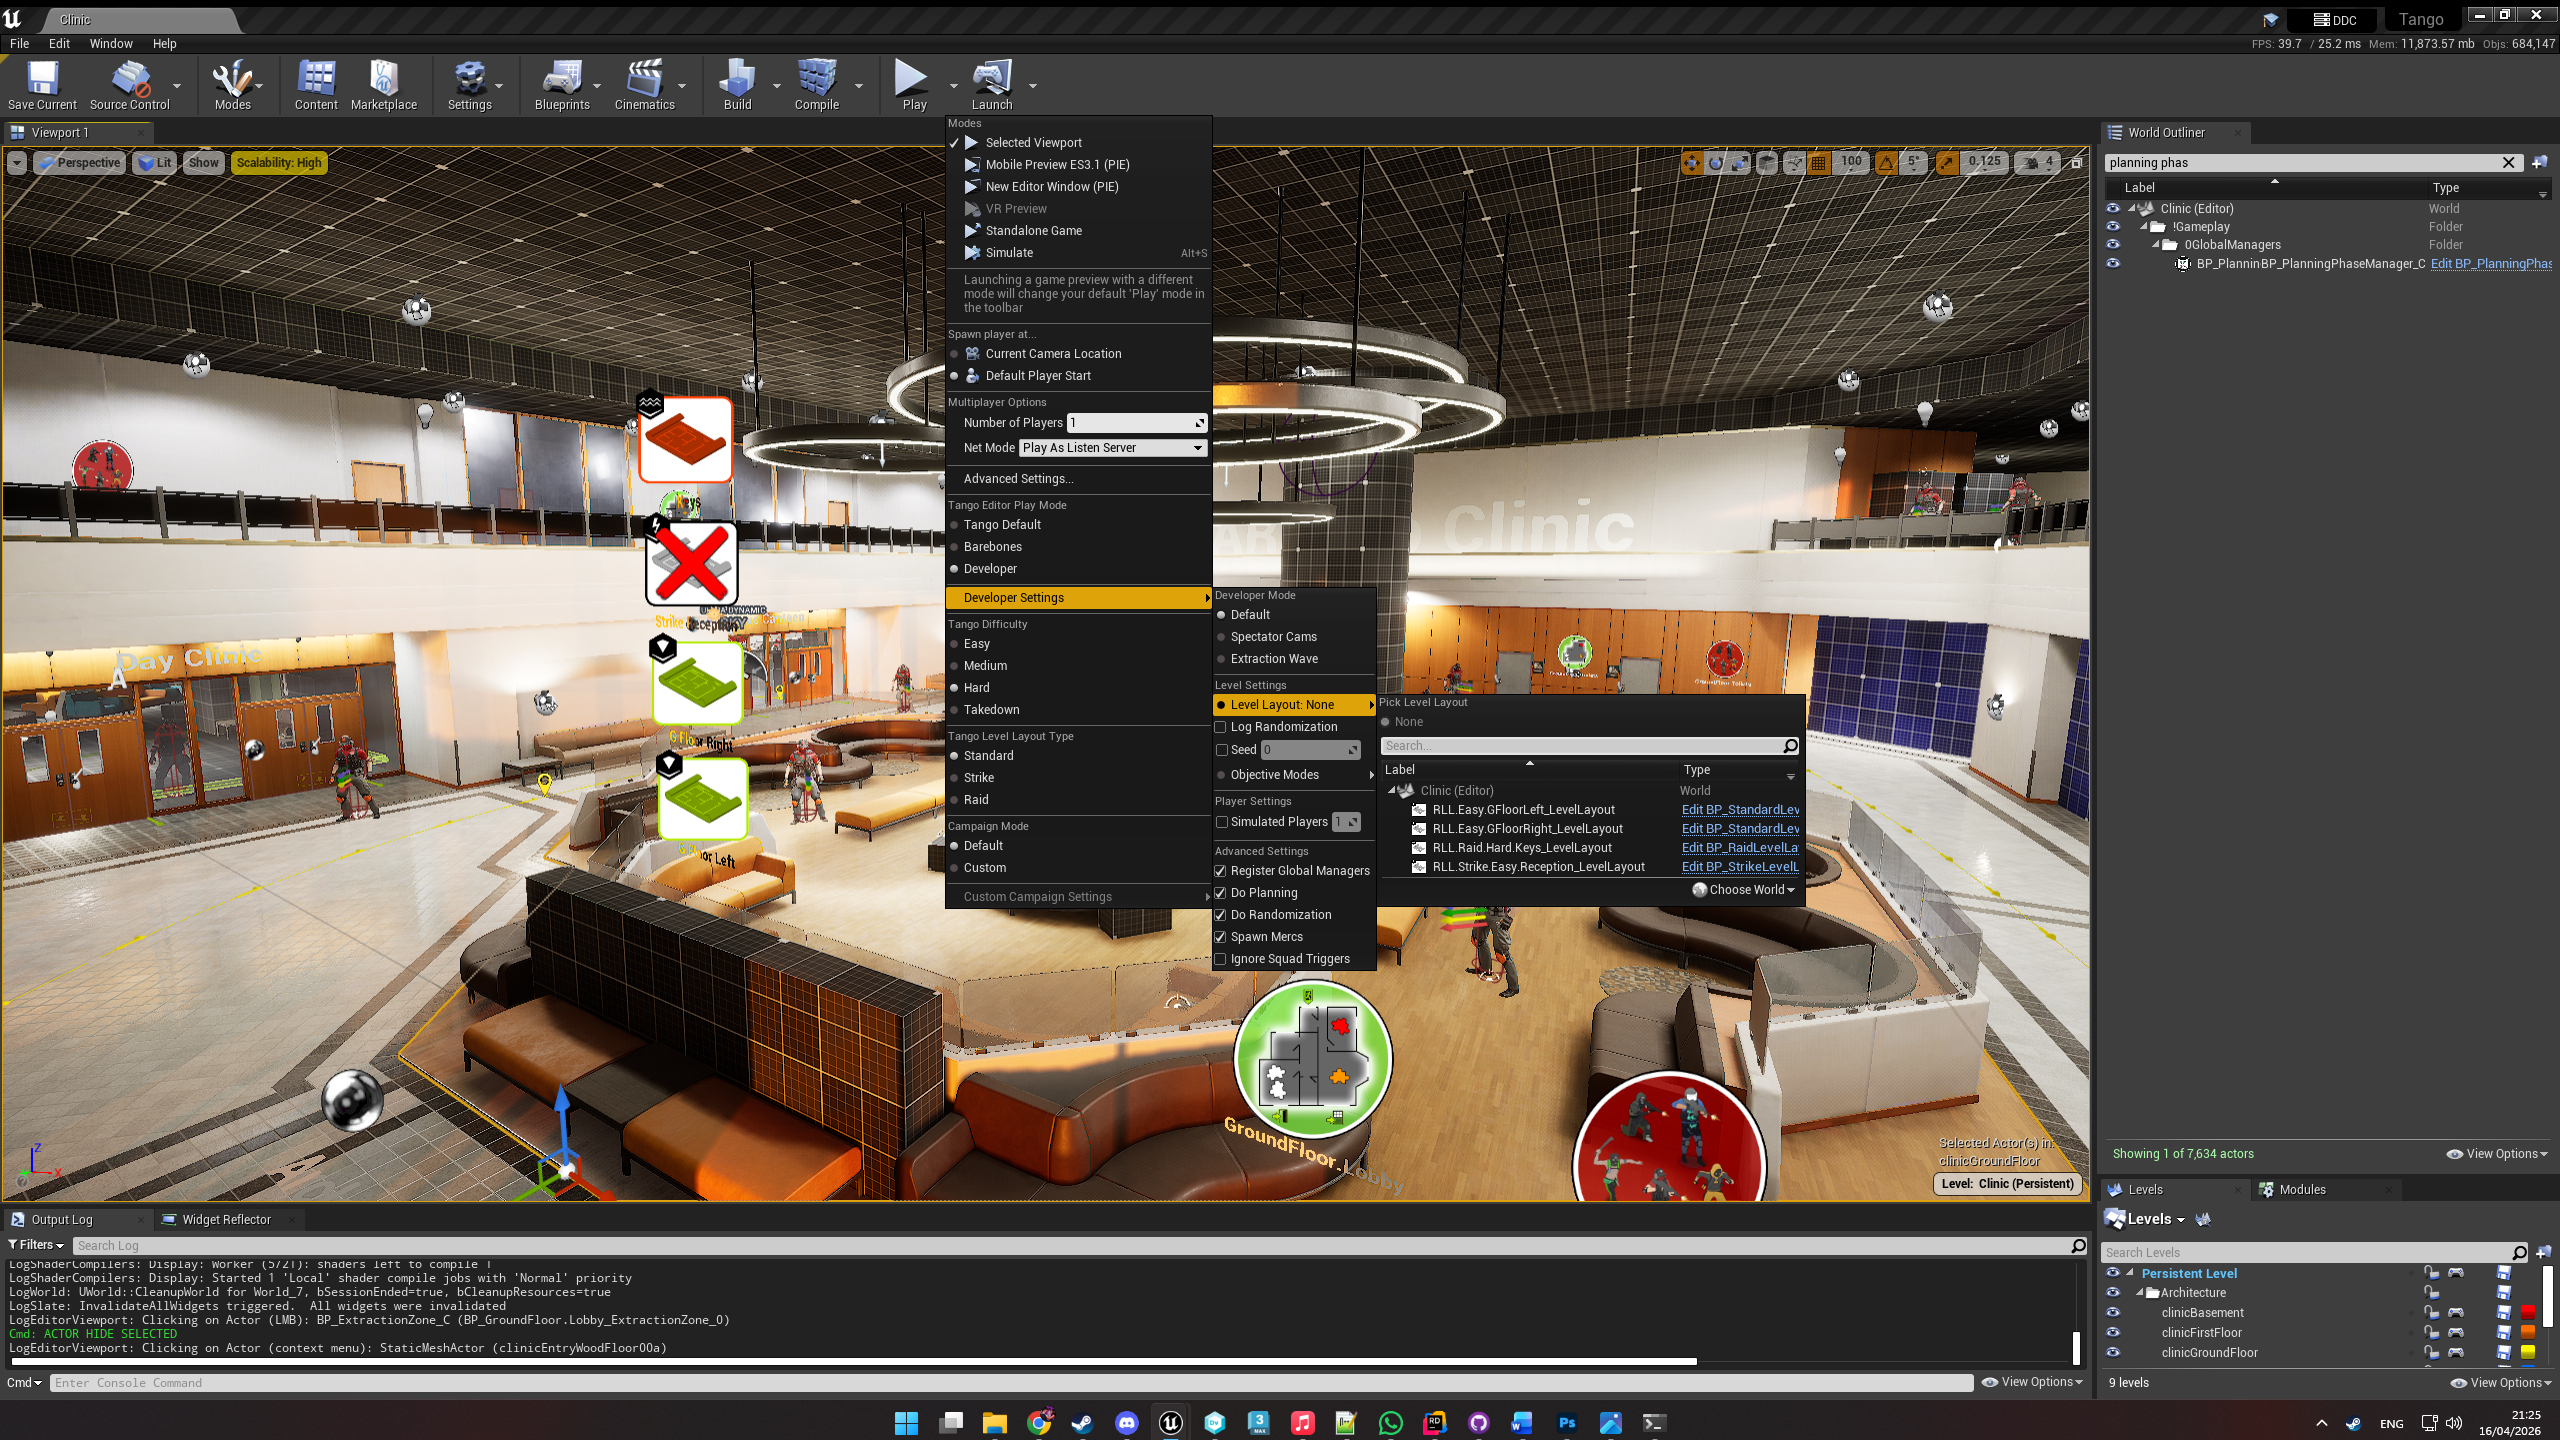Click the clinicBasement lock icon in Levels

[x=2431, y=1312]
